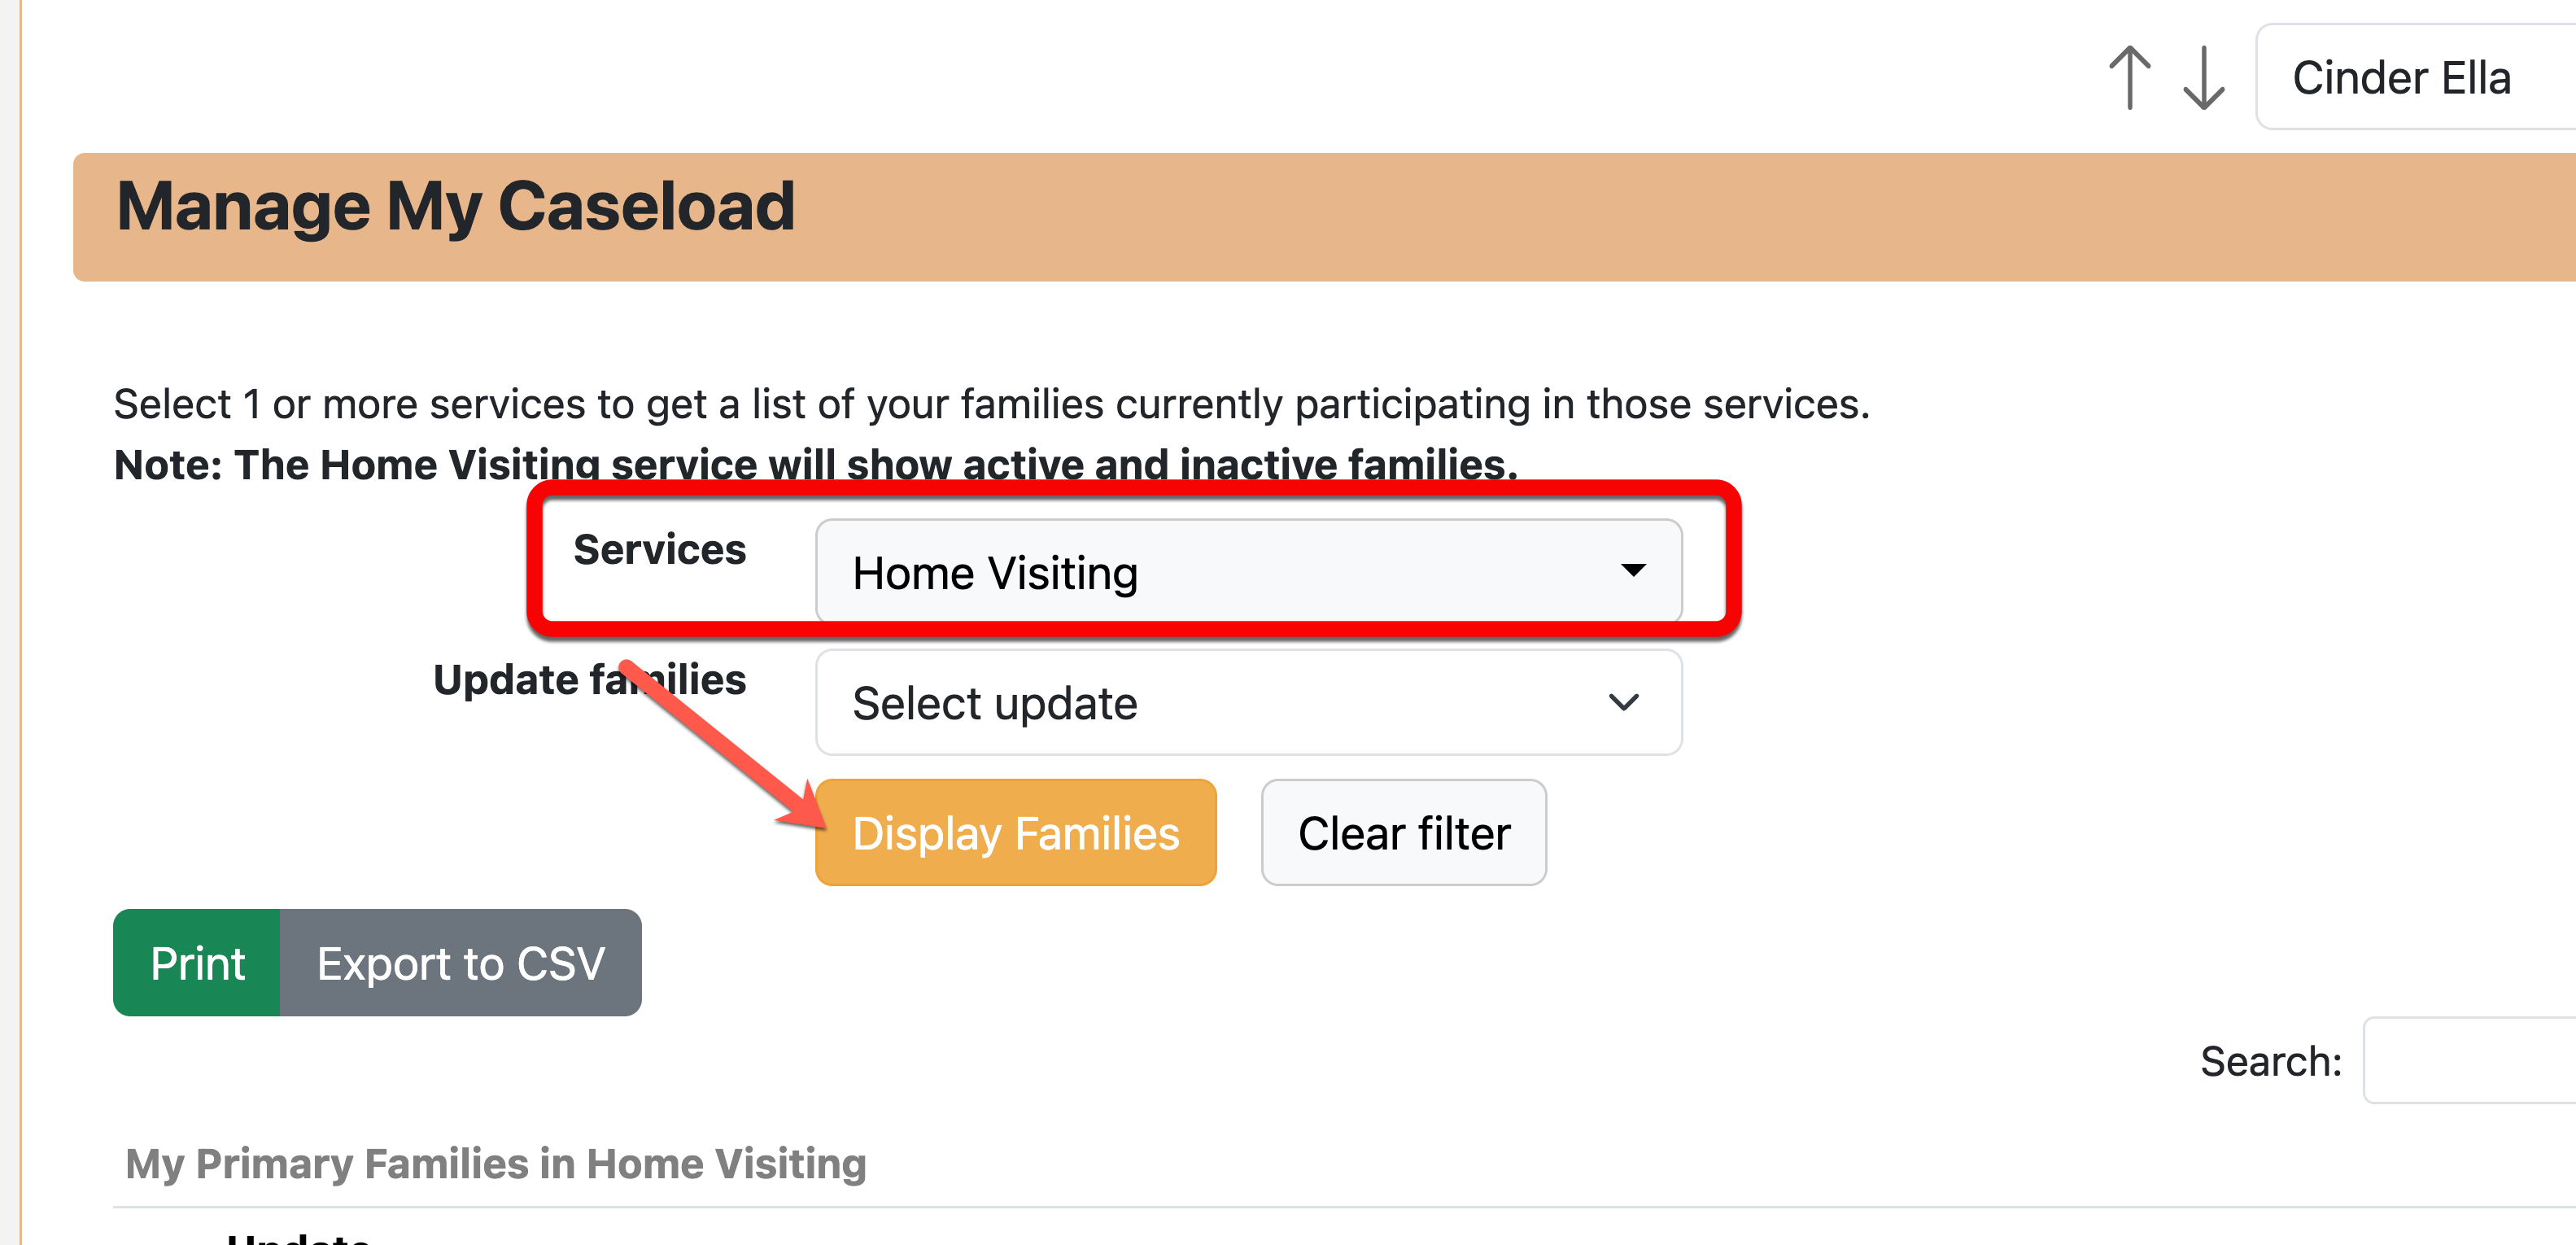Screen dimensions: 2576x1245
Task: Open the Cinder Ella user selector
Action: coord(2415,77)
